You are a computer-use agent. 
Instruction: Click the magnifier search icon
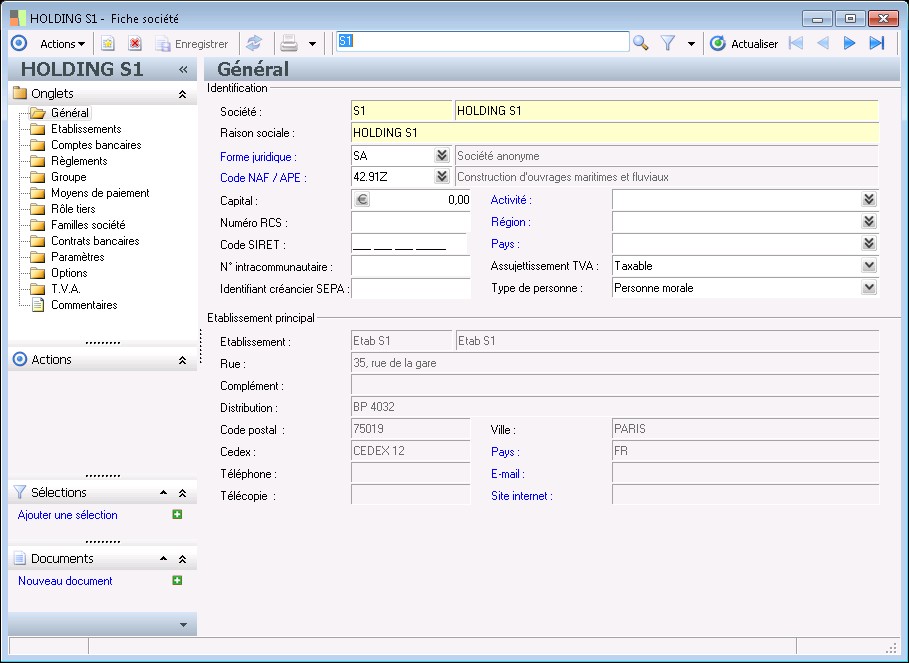[x=641, y=43]
